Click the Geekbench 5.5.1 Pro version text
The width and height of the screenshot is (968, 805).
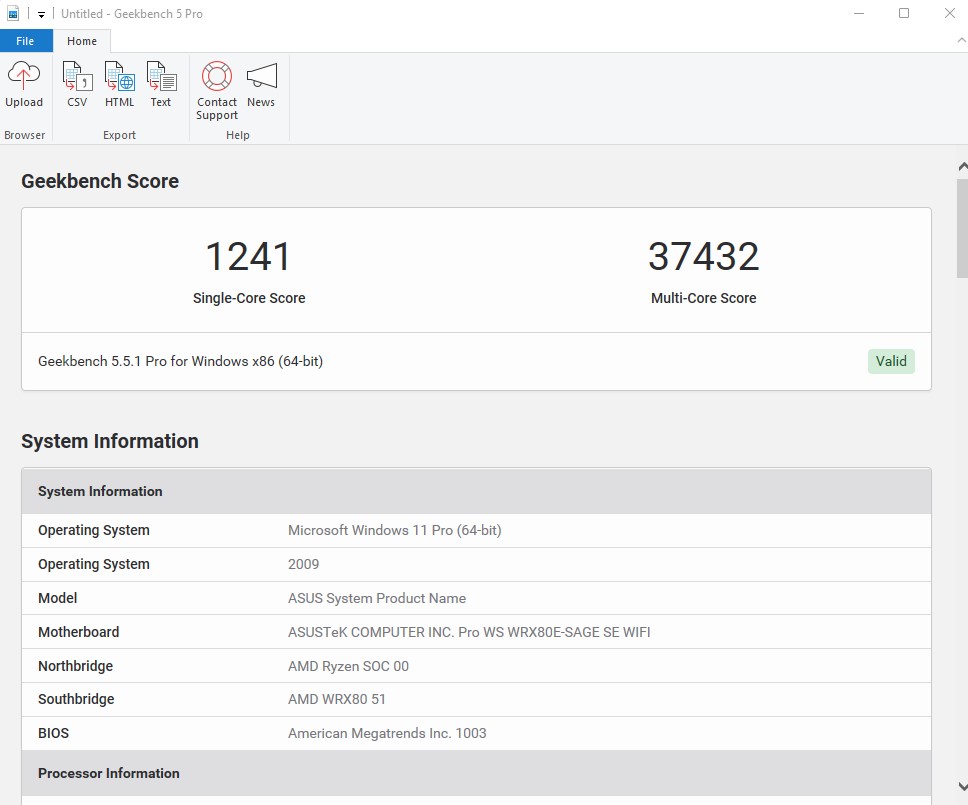click(180, 361)
